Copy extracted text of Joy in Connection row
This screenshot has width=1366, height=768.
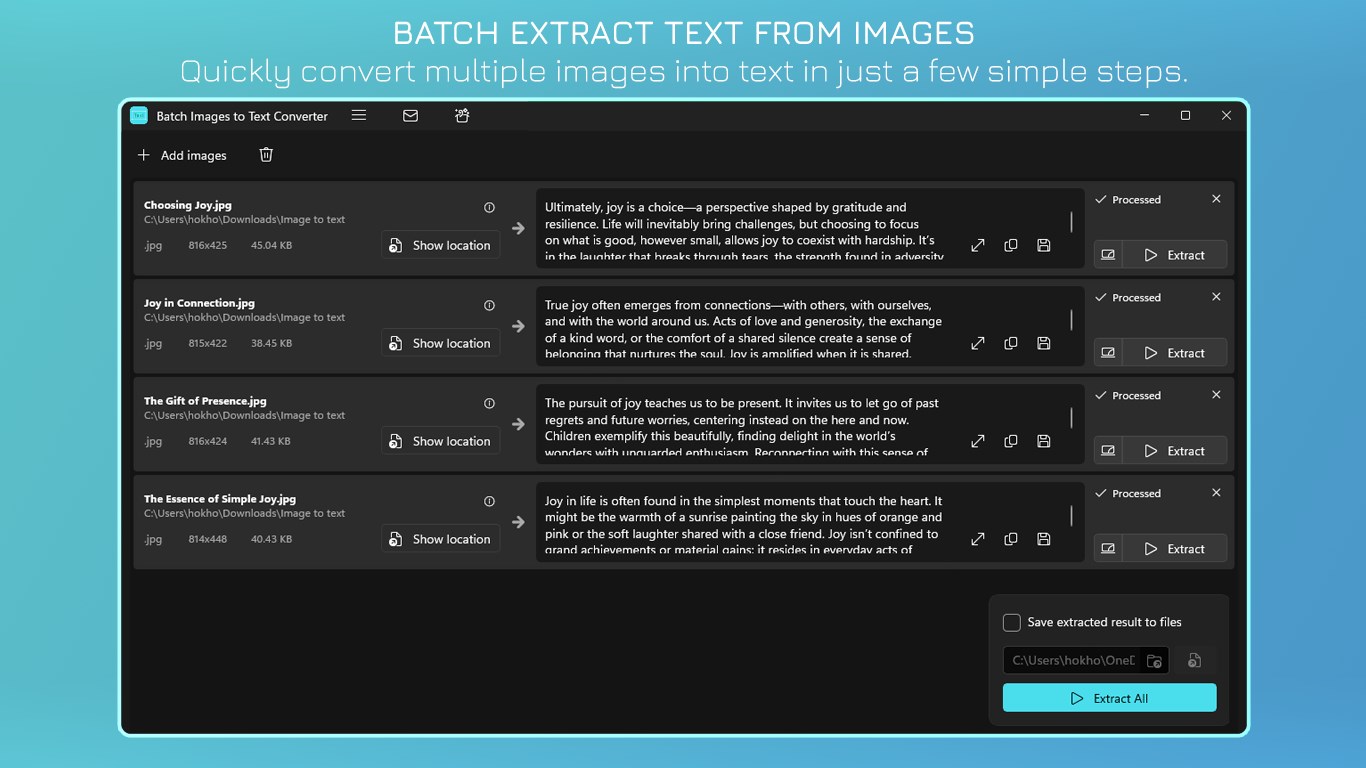coord(1011,343)
